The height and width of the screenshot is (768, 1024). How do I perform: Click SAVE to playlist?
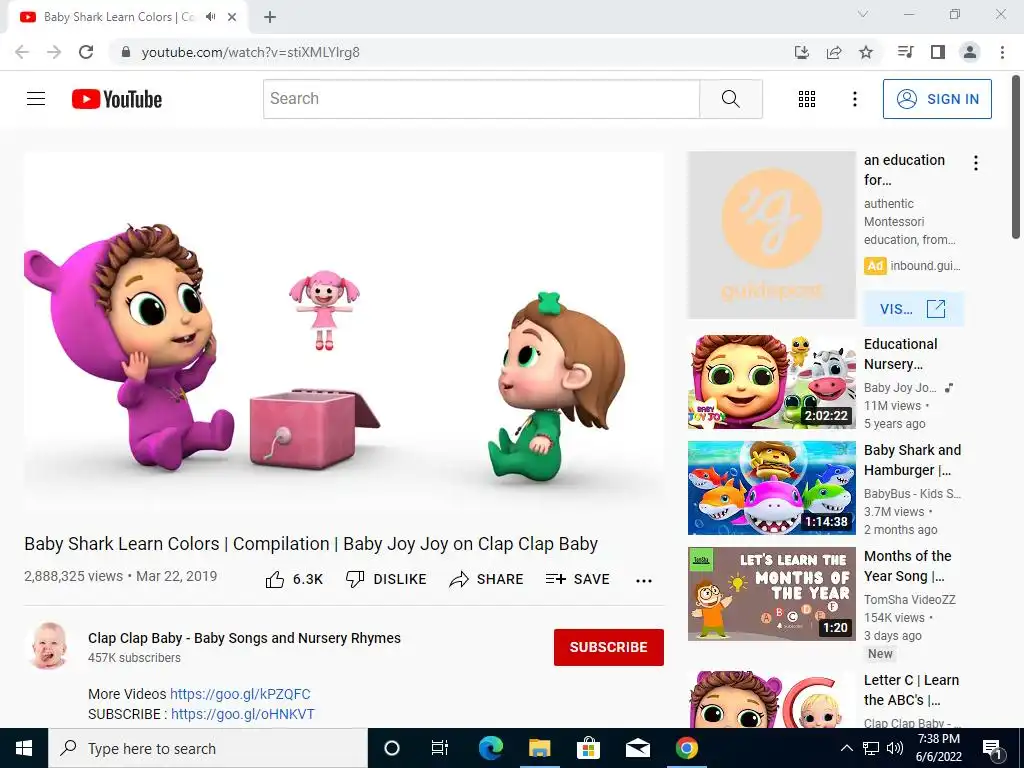577,579
